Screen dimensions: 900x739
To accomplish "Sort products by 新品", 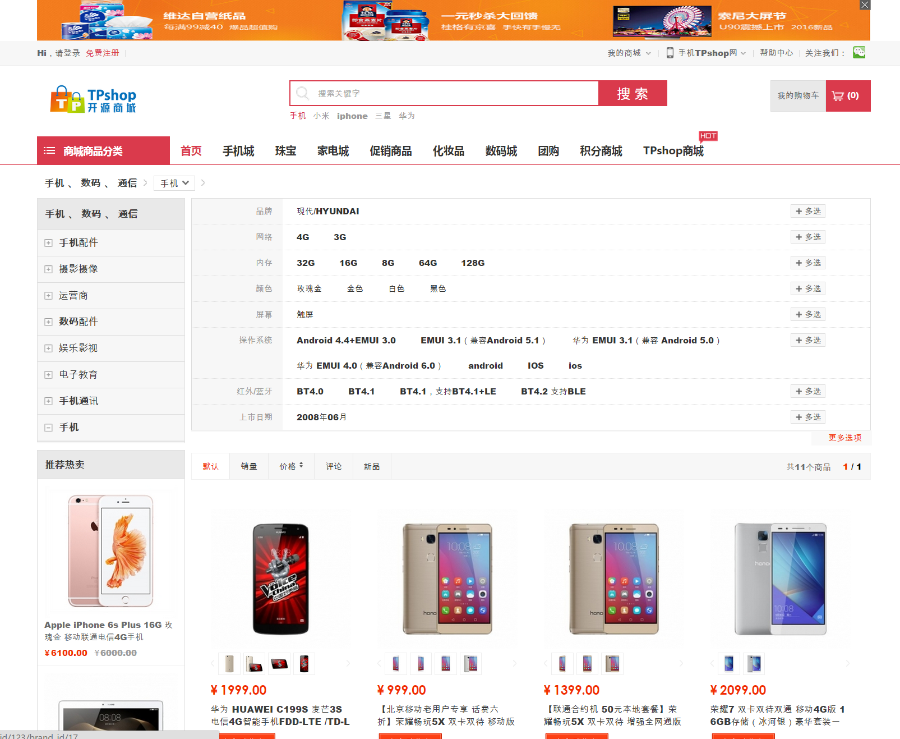I will (371, 466).
